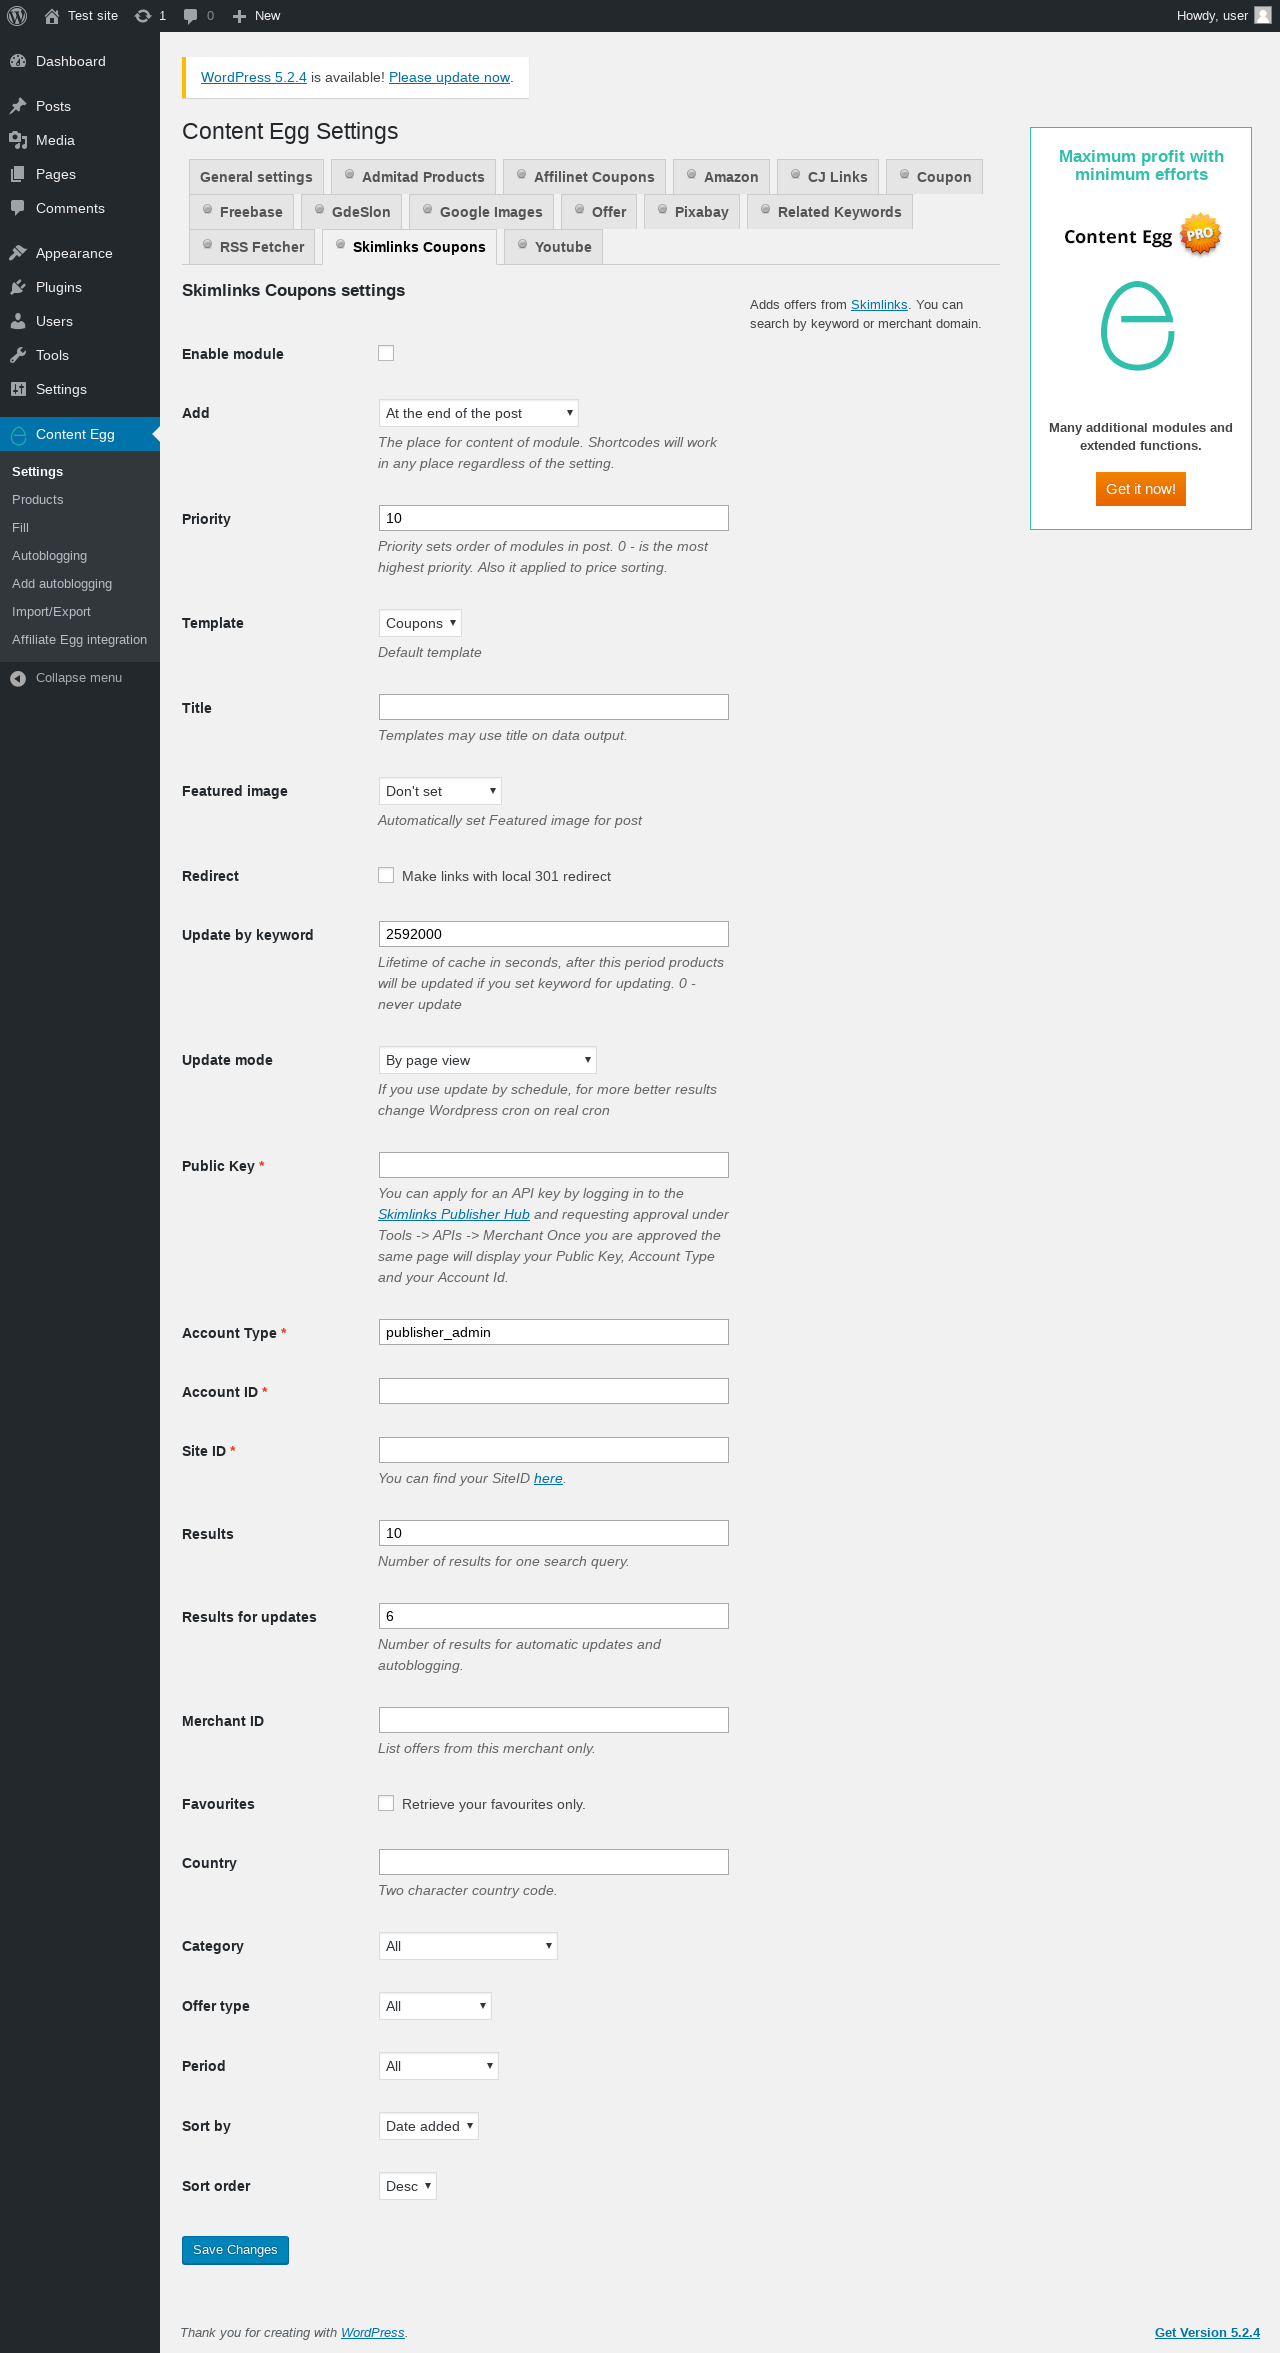Click the plus icon for New content
The image size is (1280, 2353).
pos(239,16)
